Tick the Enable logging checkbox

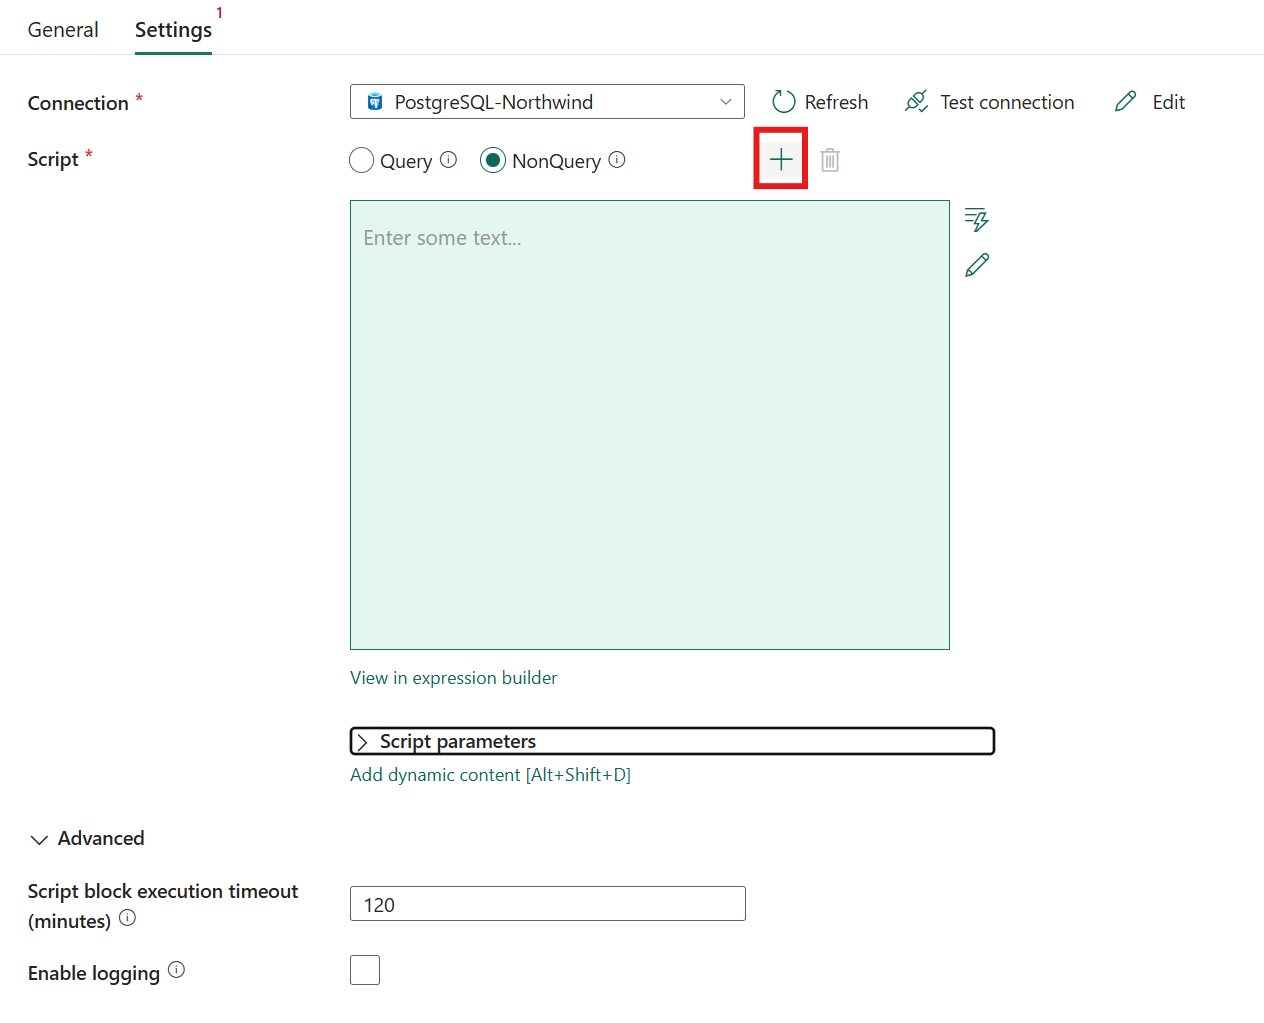[365, 970]
